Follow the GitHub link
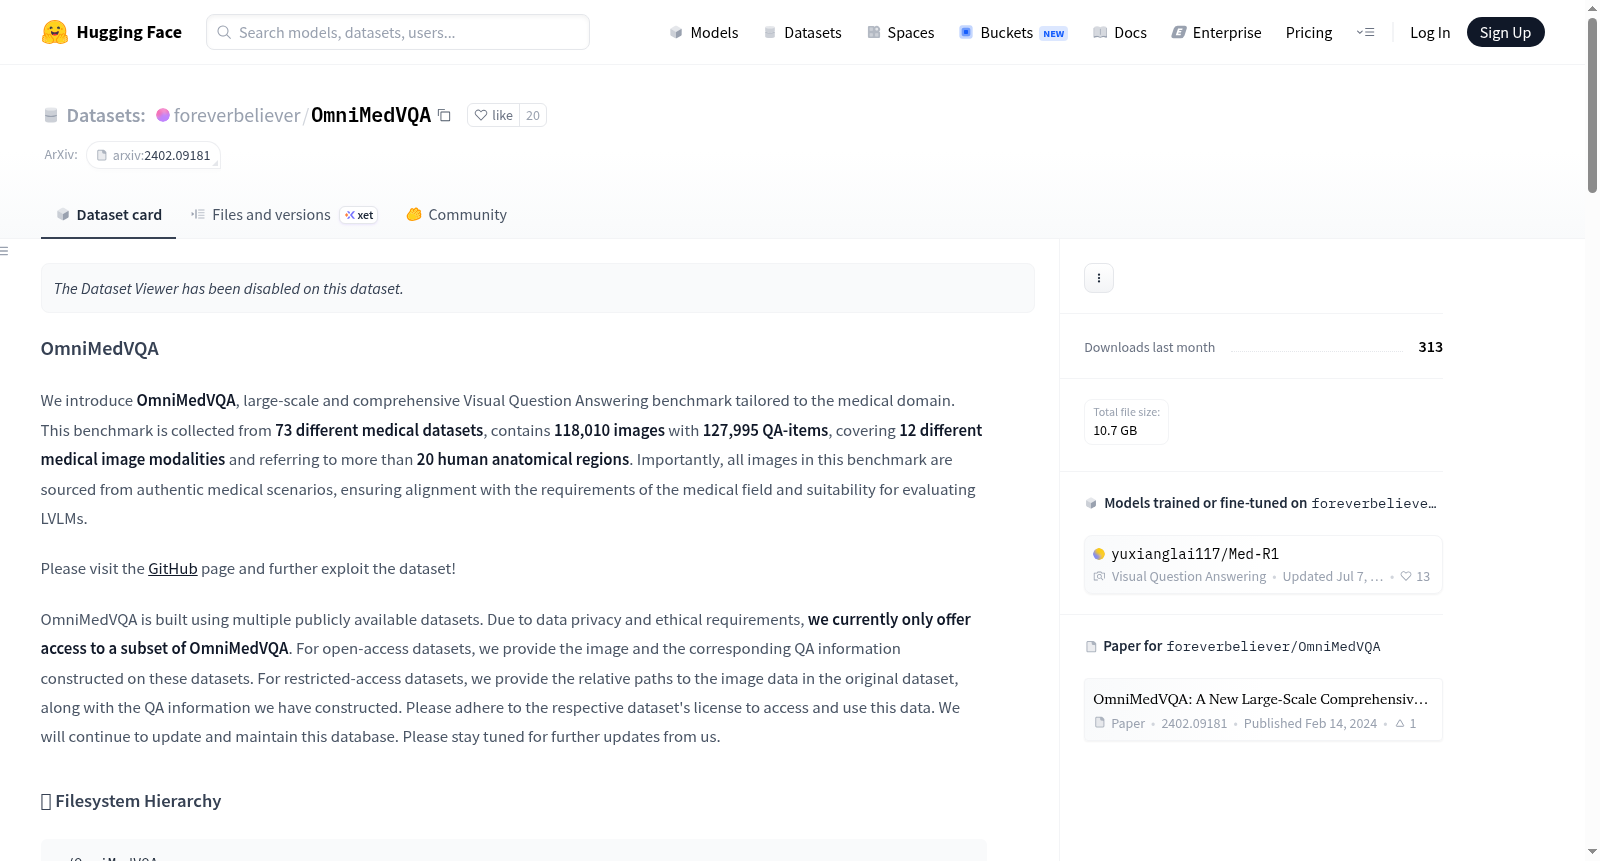 pyautogui.click(x=173, y=568)
